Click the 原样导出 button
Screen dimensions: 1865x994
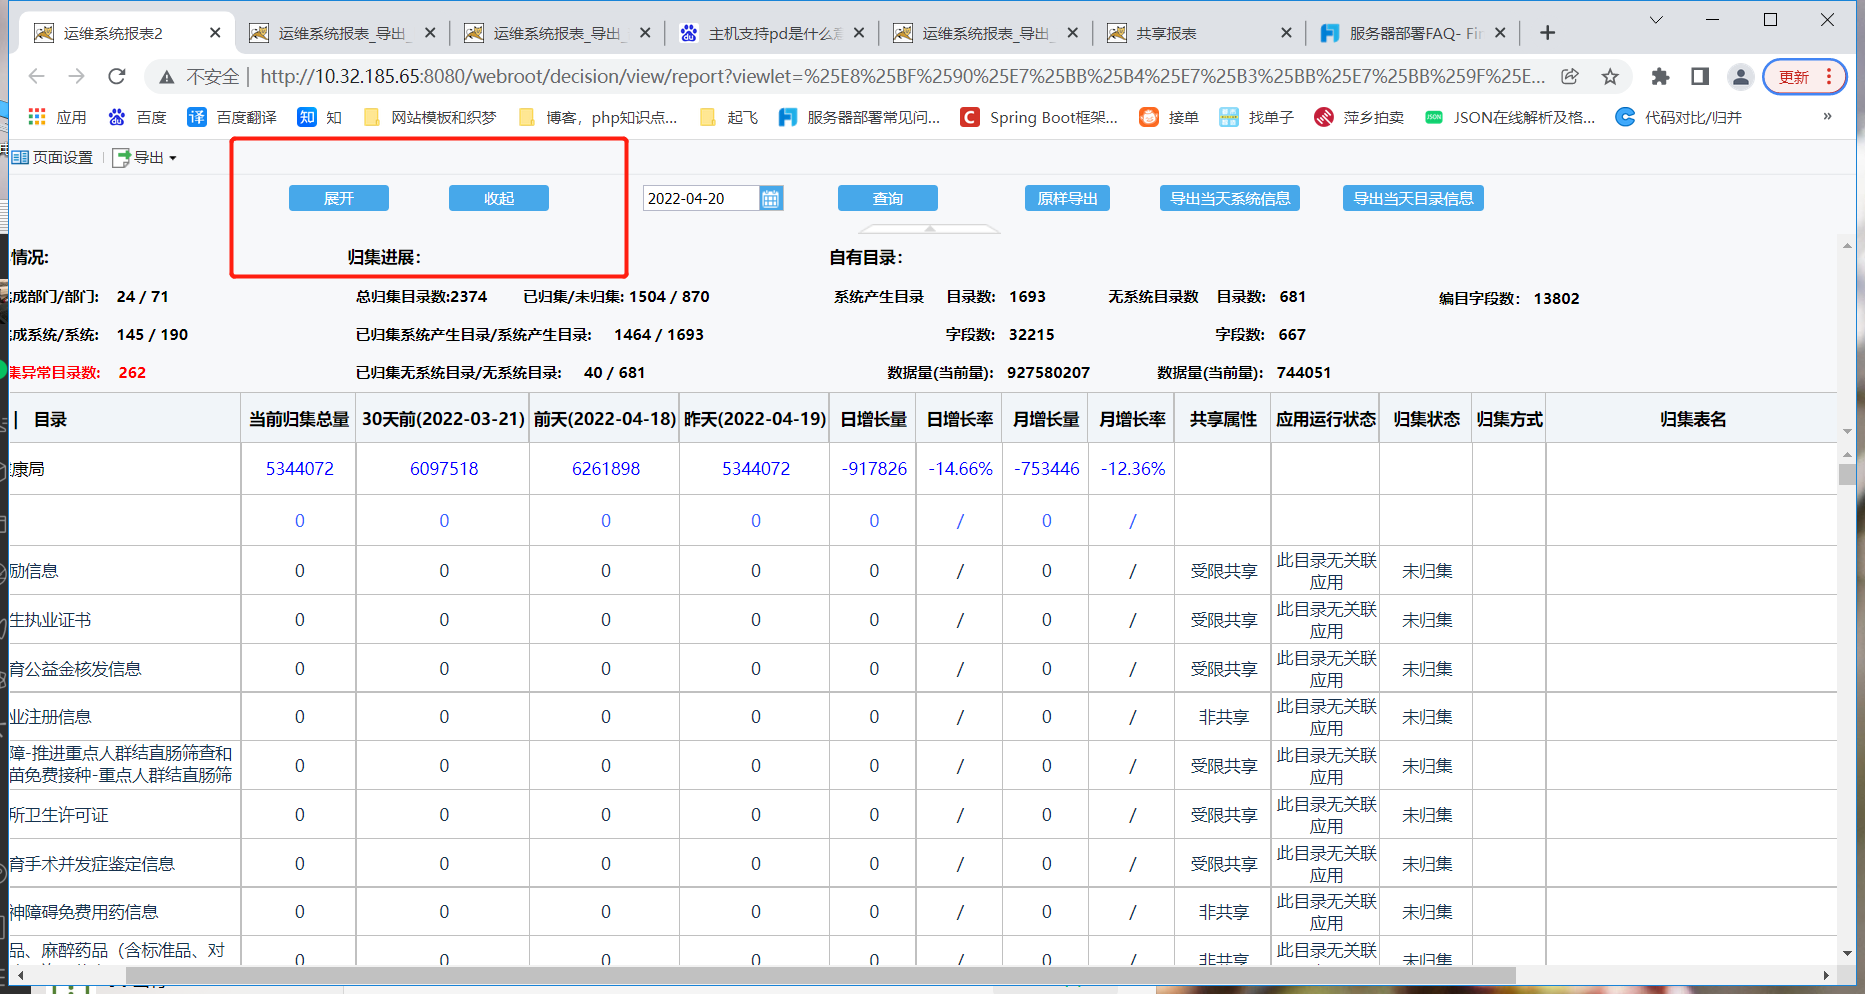(x=1067, y=198)
